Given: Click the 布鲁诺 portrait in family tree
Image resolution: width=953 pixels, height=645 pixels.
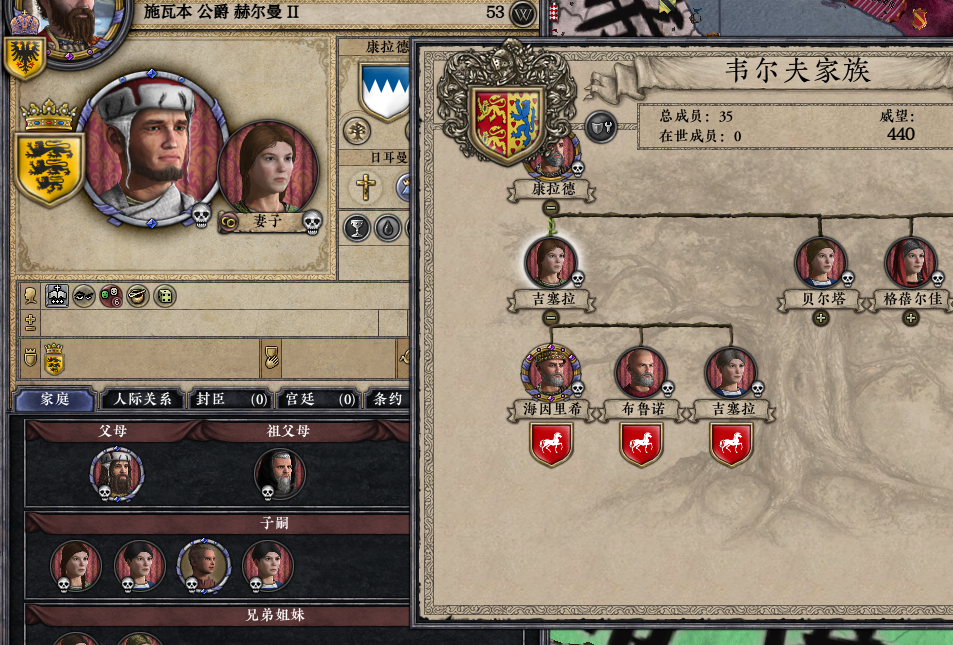Looking at the screenshot, I should pyautogui.click(x=641, y=373).
